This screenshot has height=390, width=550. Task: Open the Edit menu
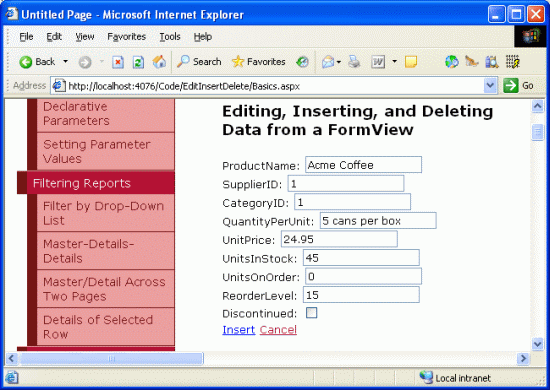coord(54,37)
